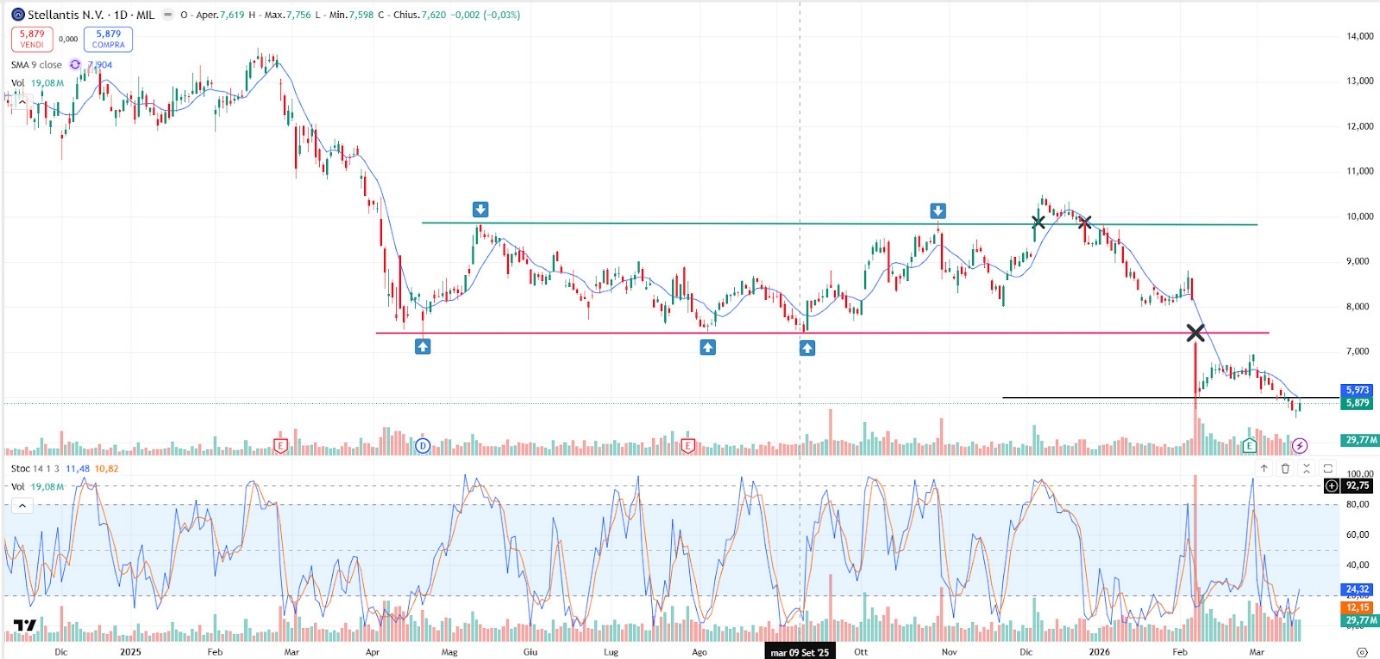Move Stoc pane up with arrow icon

point(1263,468)
